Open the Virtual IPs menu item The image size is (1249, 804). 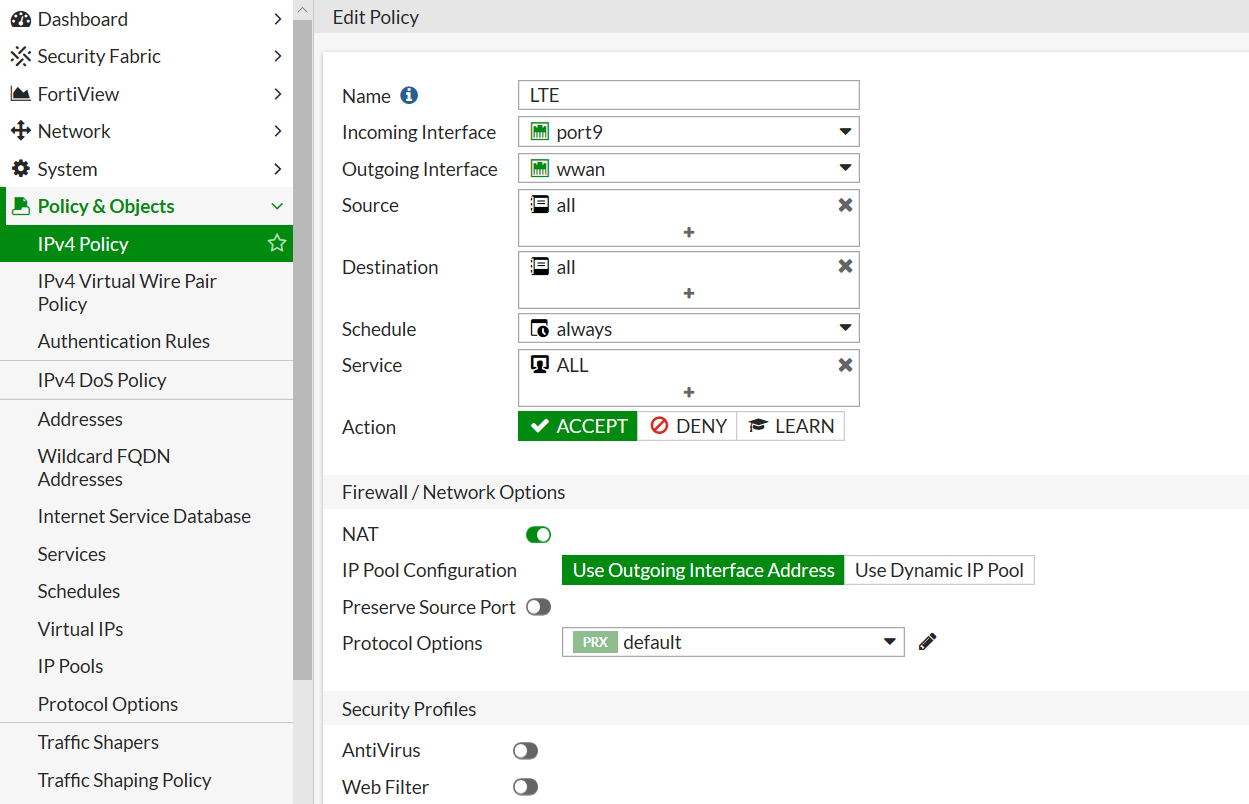80,629
